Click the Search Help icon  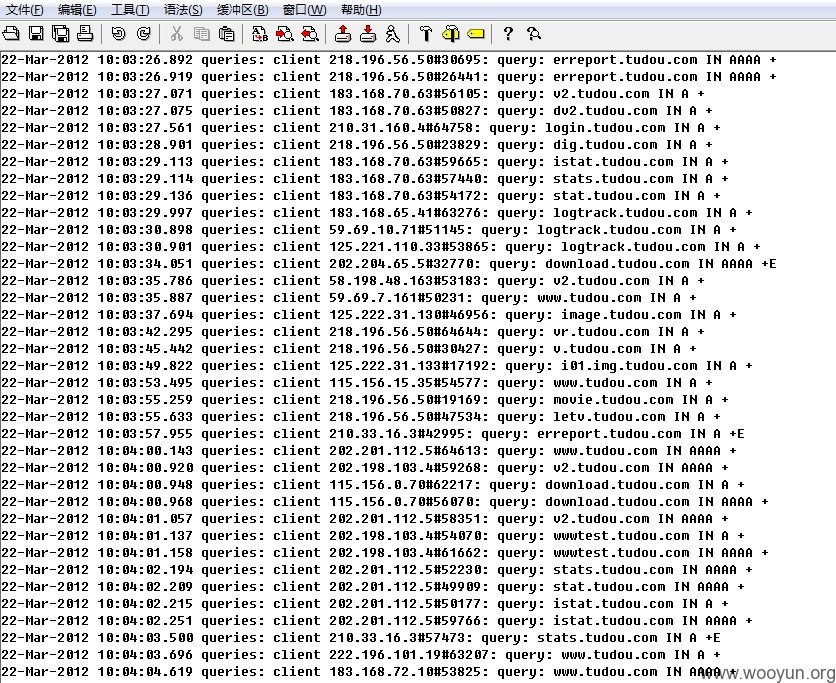(x=534, y=34)
